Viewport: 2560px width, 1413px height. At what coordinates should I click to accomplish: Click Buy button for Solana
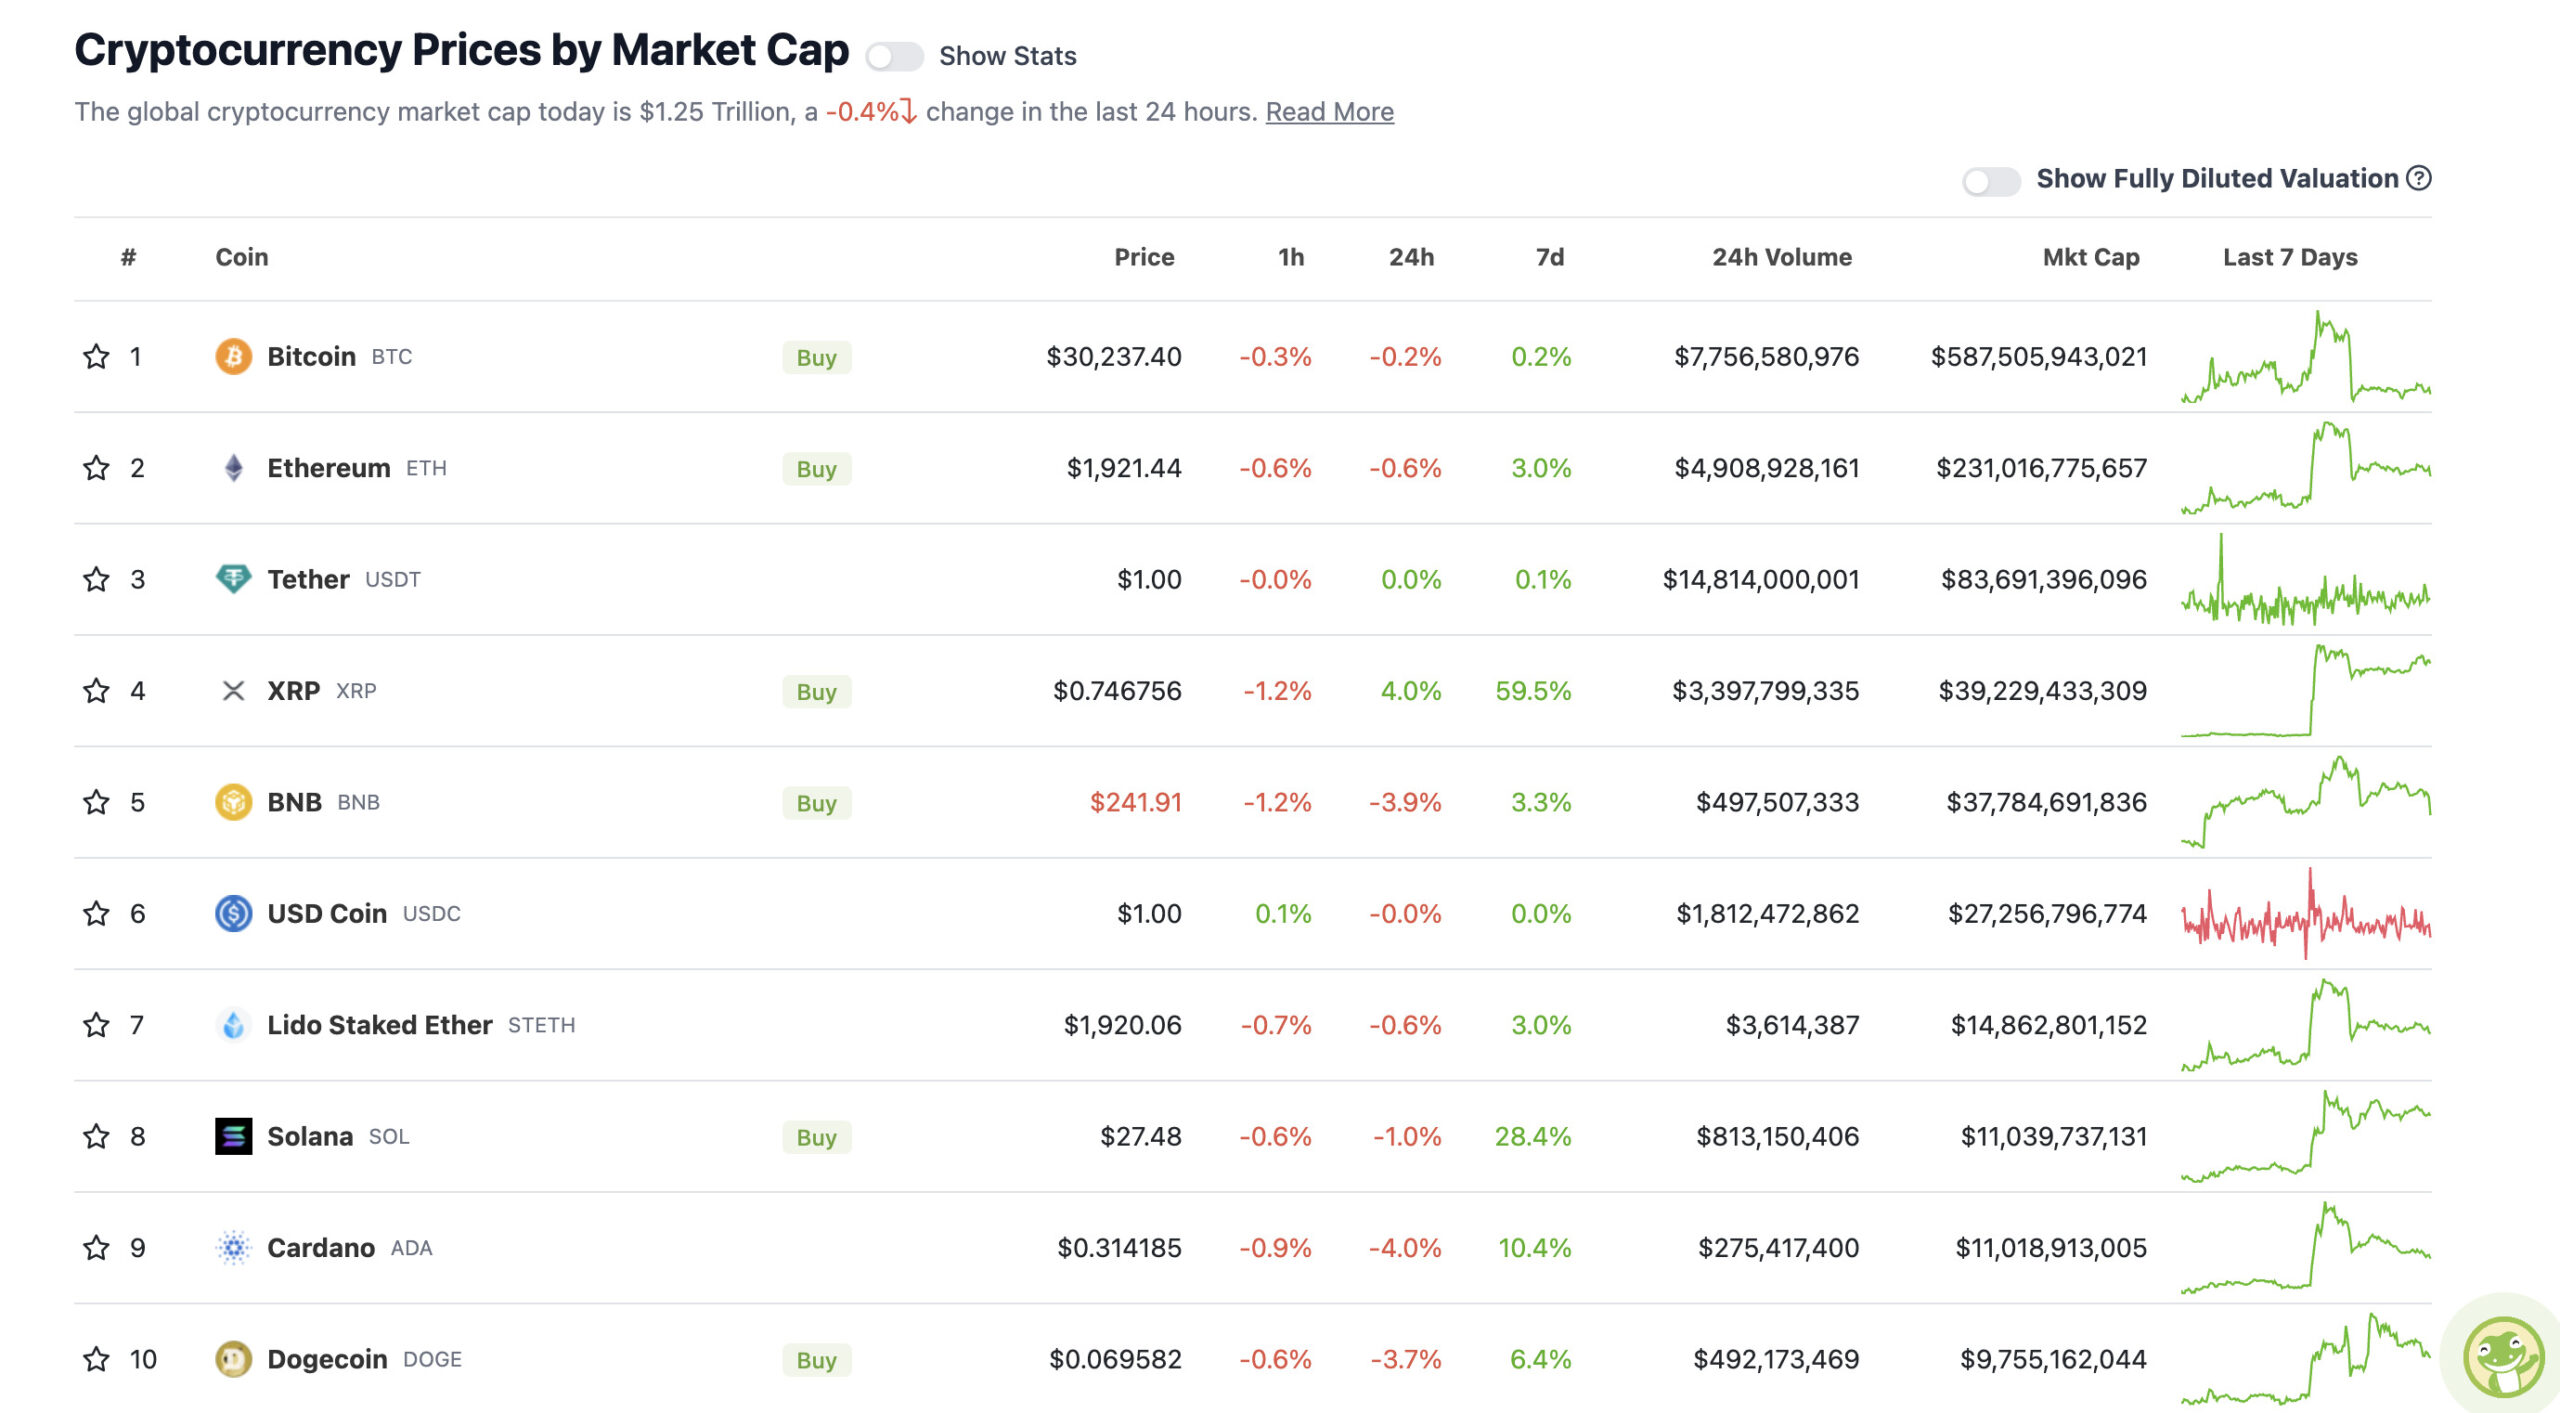tap(817, 1138)
